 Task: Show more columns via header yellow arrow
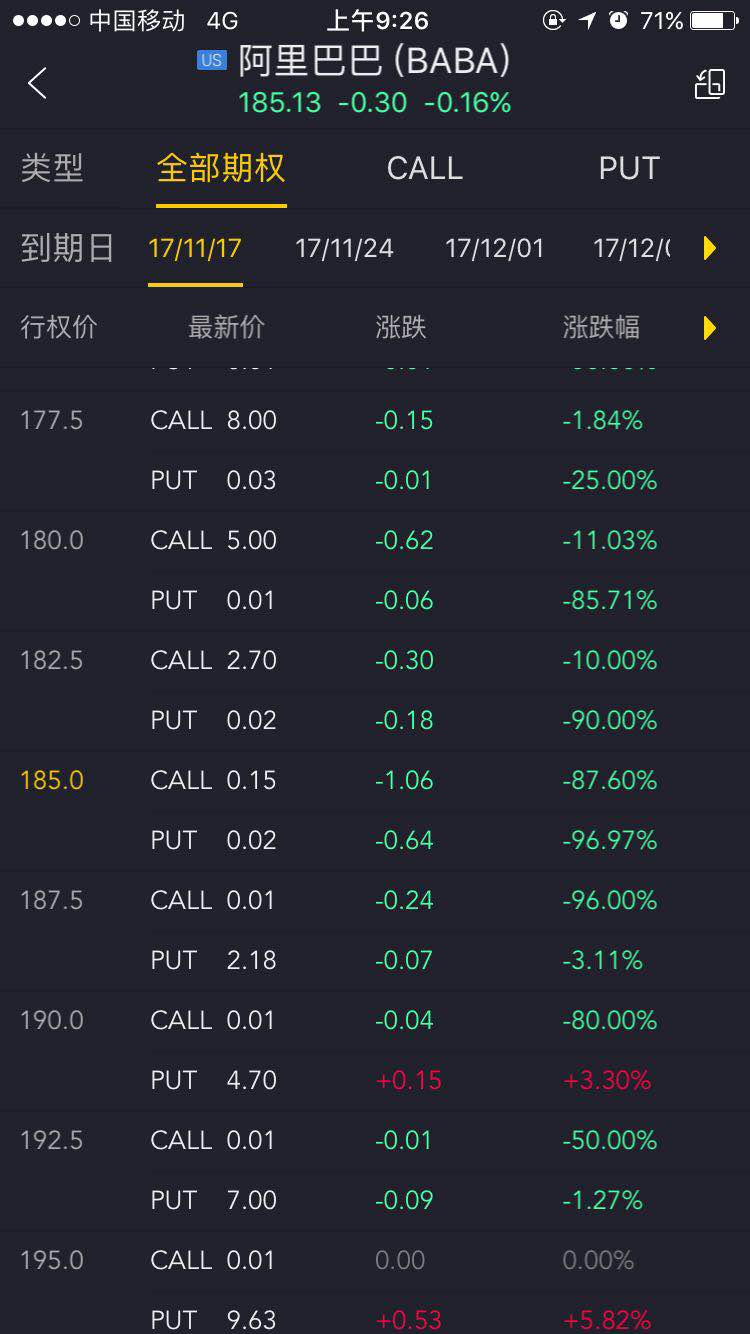[x=709, y=327]
